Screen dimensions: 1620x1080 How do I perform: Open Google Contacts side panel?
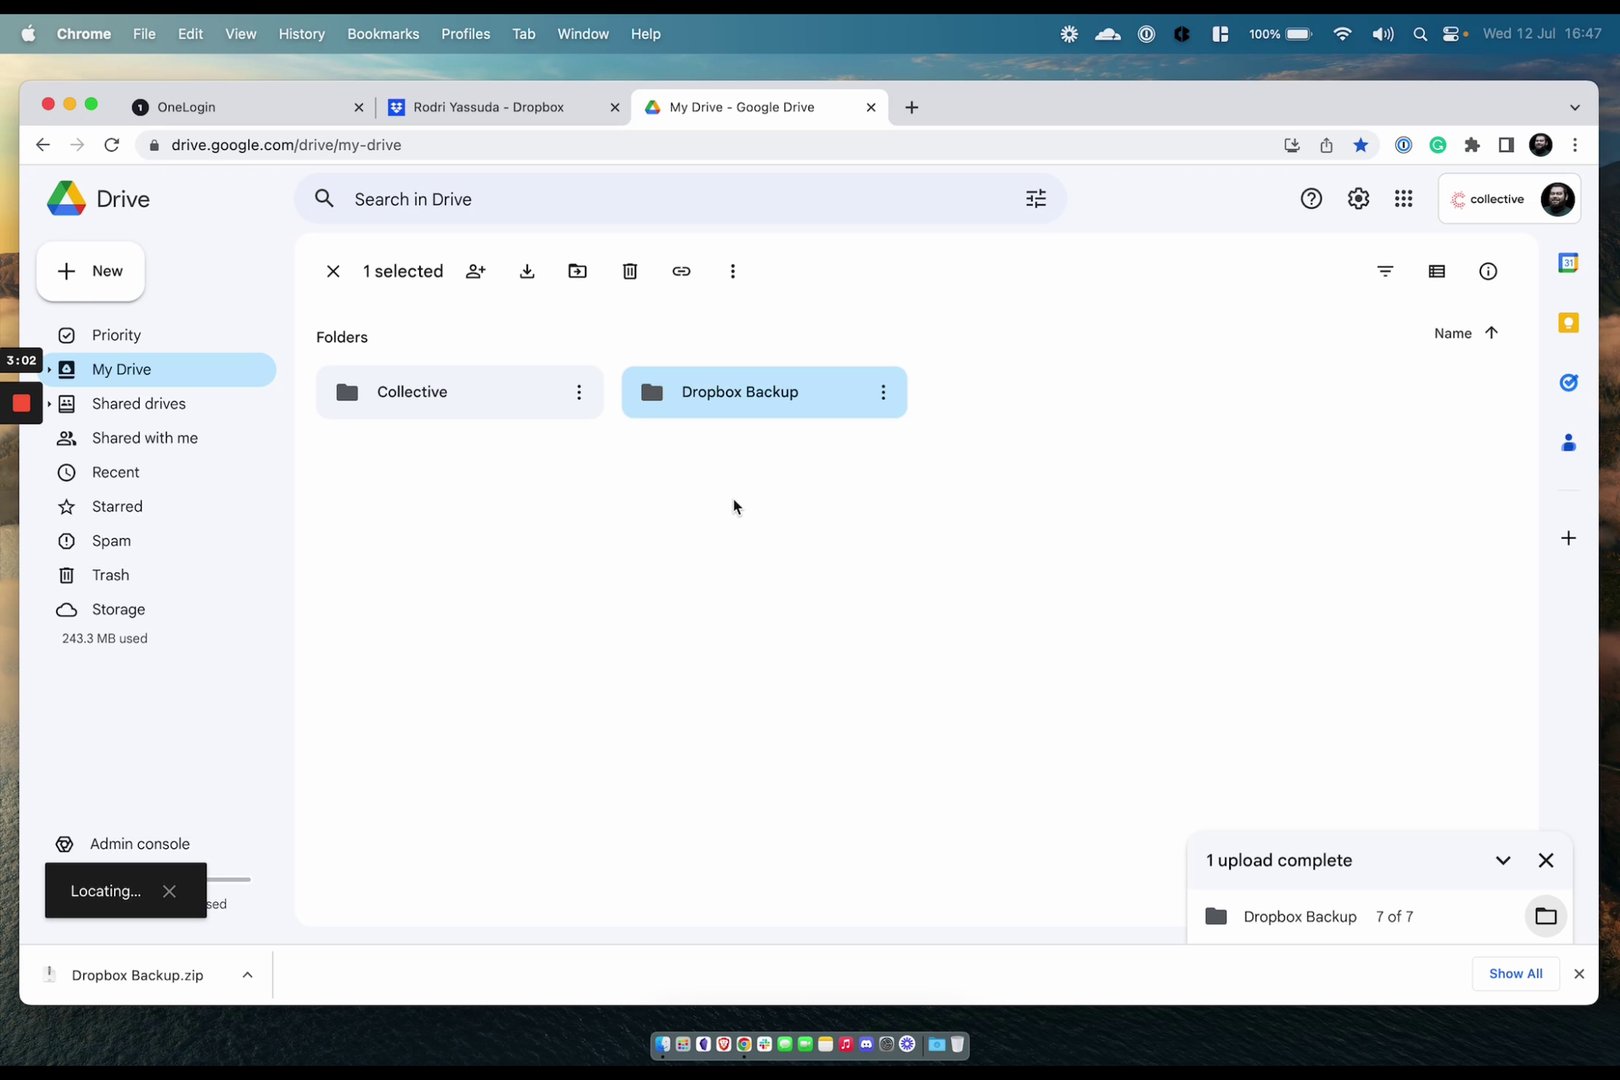point(1568,442)
